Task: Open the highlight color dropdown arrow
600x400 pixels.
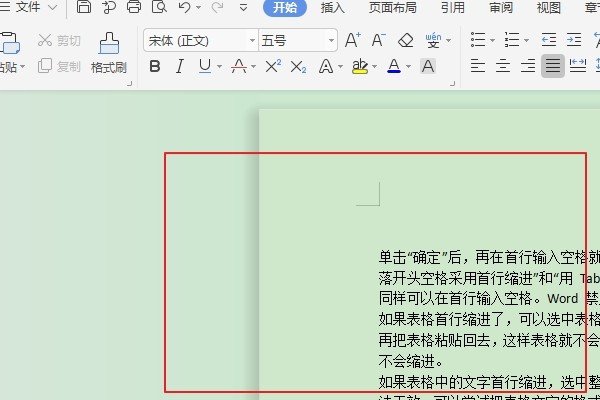Action: pos(374,67)
